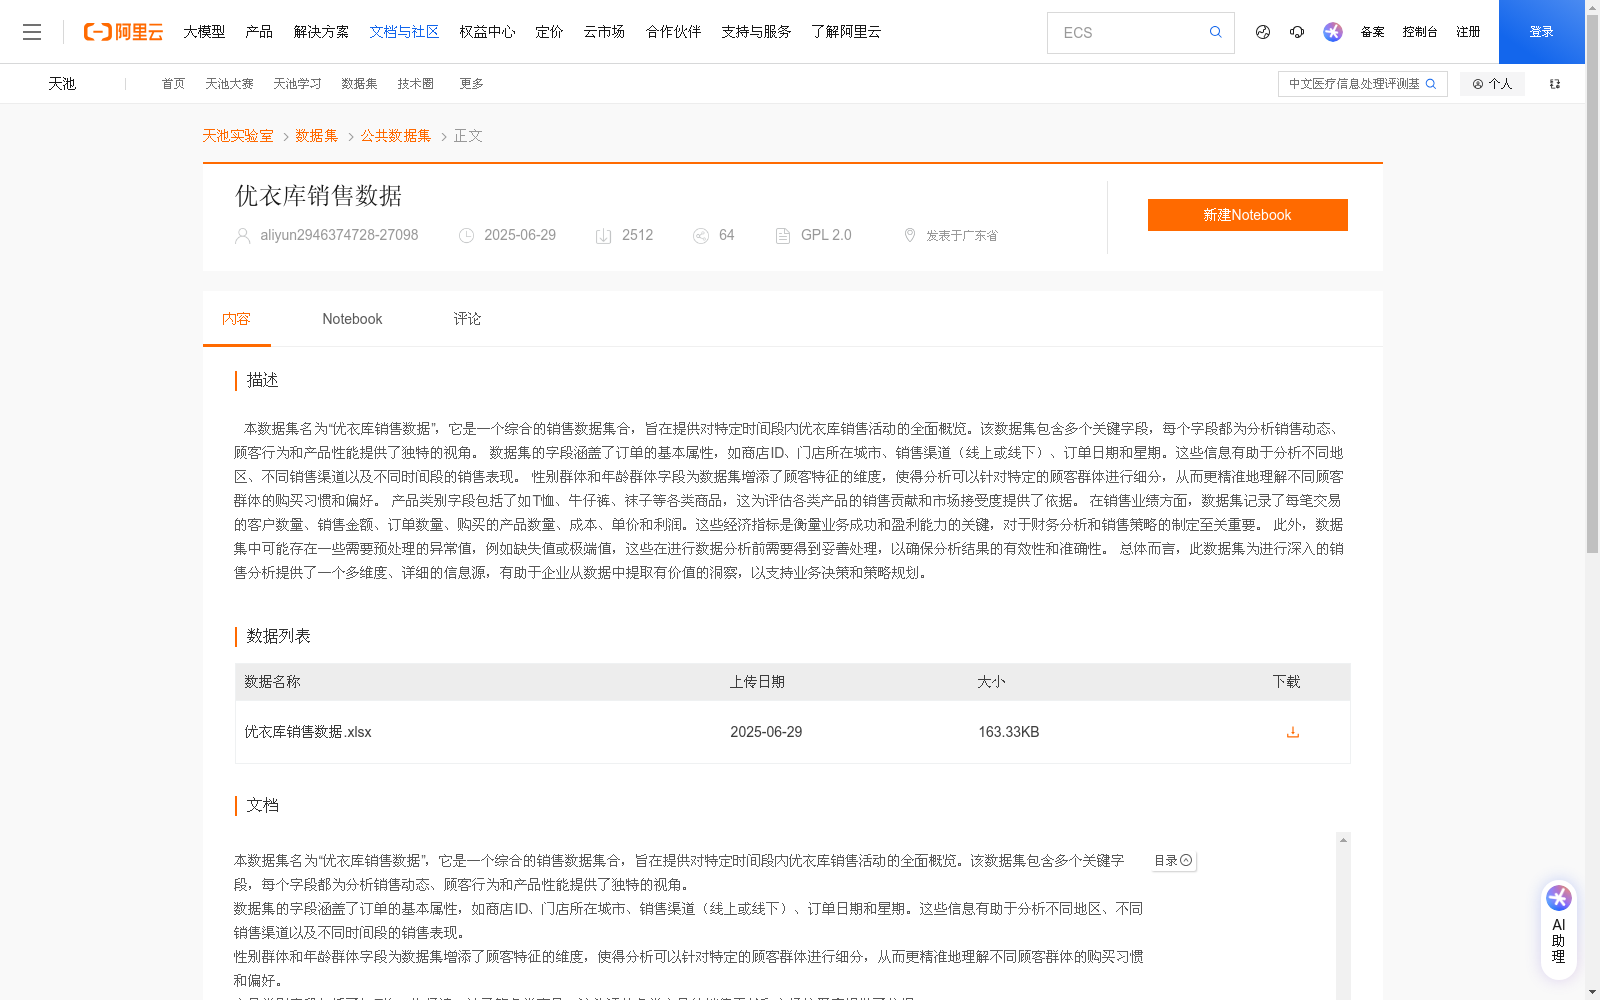Open the floating AI 助理 assistant
1600x1000 pixels.
1558,928
